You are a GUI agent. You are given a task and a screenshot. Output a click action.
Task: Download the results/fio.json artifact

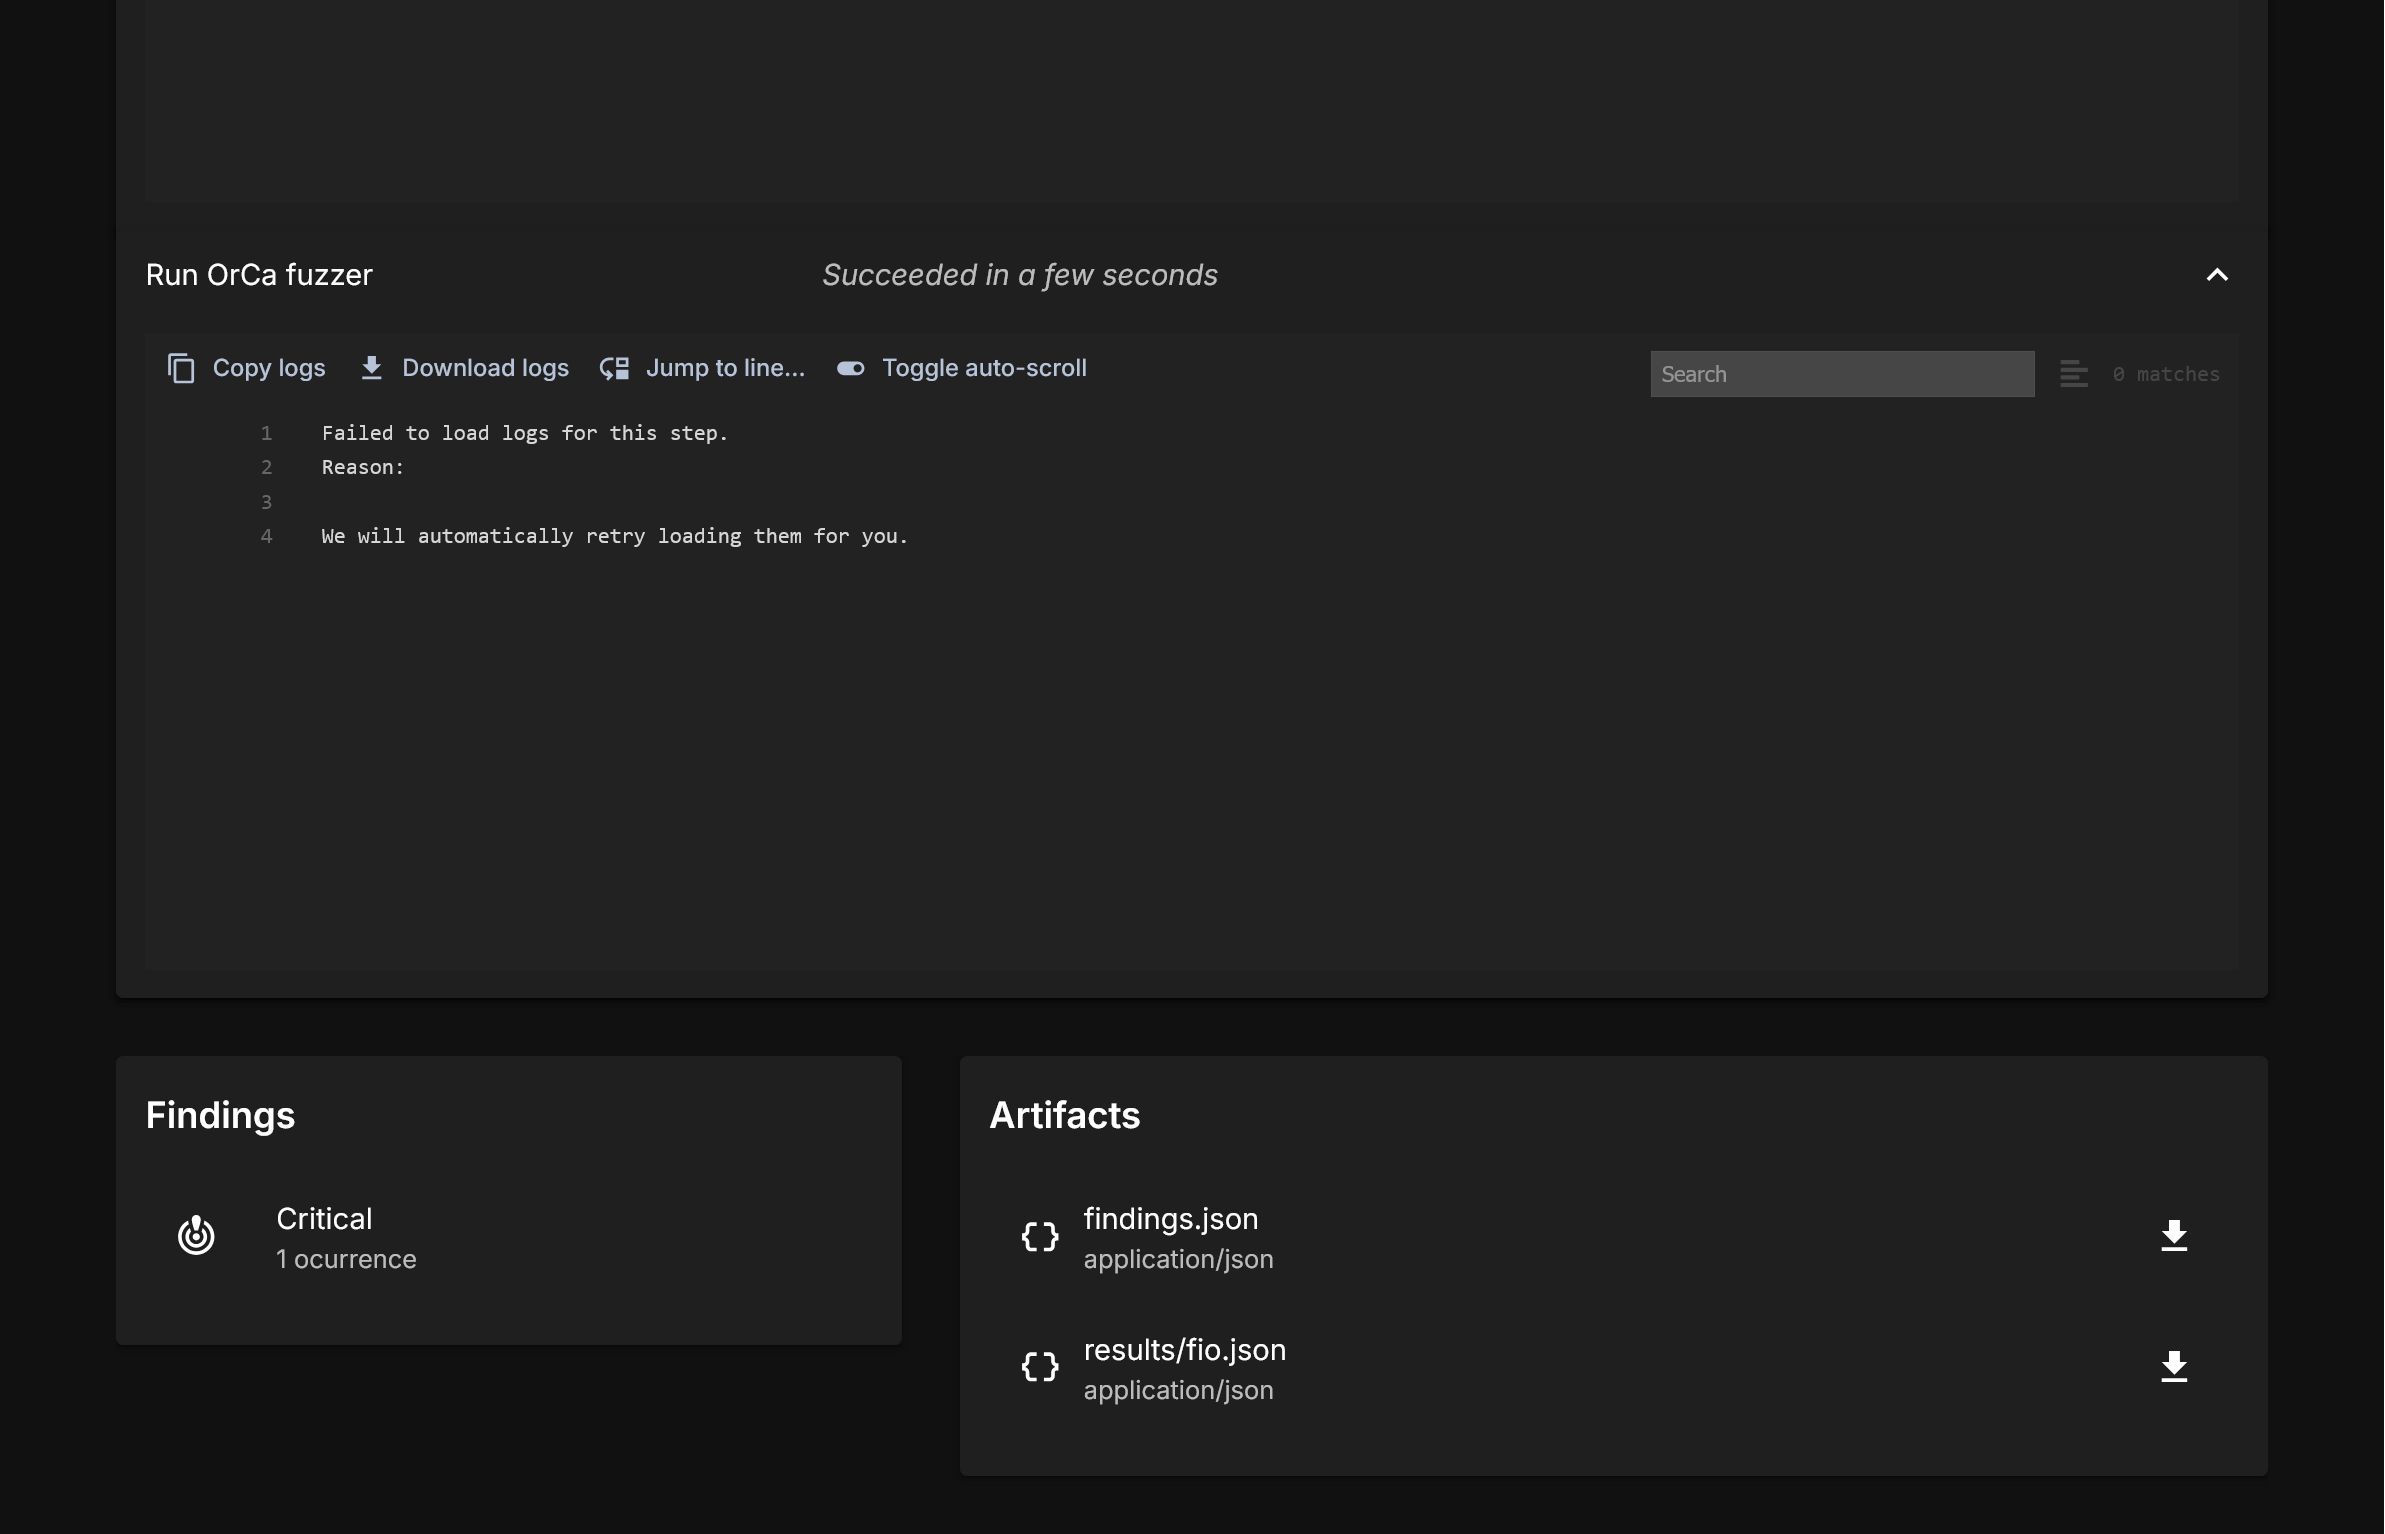(2174, 1367)
